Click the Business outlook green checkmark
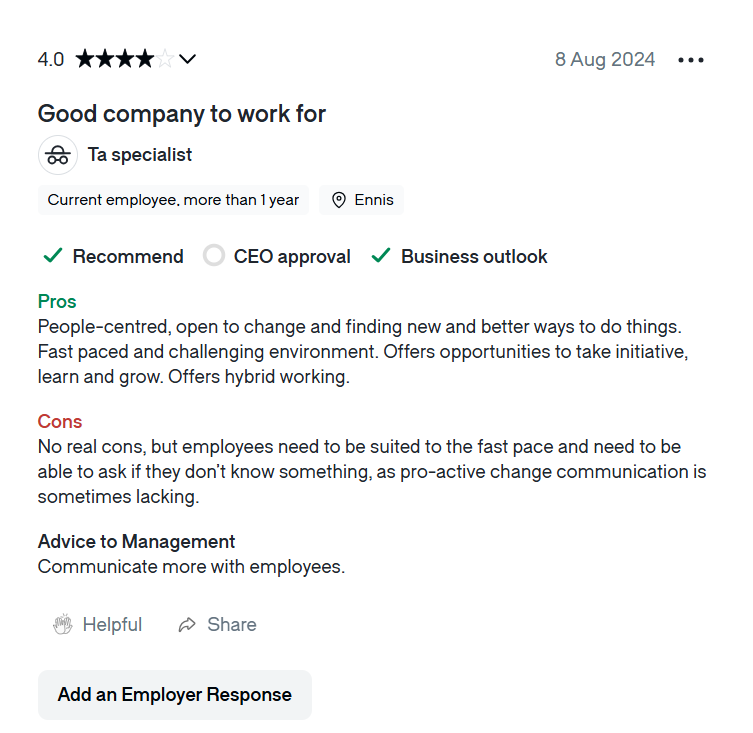Screen dimensions: 753x733 [x=380, y=256]
